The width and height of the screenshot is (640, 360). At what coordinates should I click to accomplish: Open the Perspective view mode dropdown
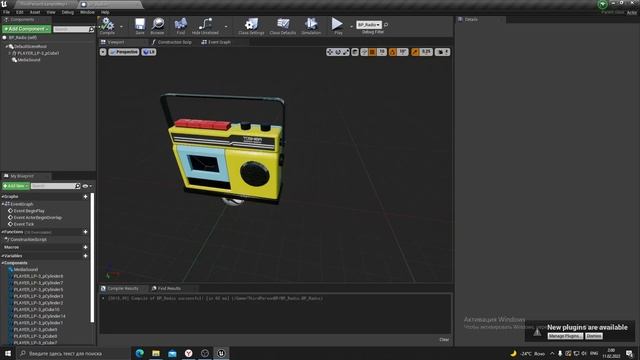(124, 52)
